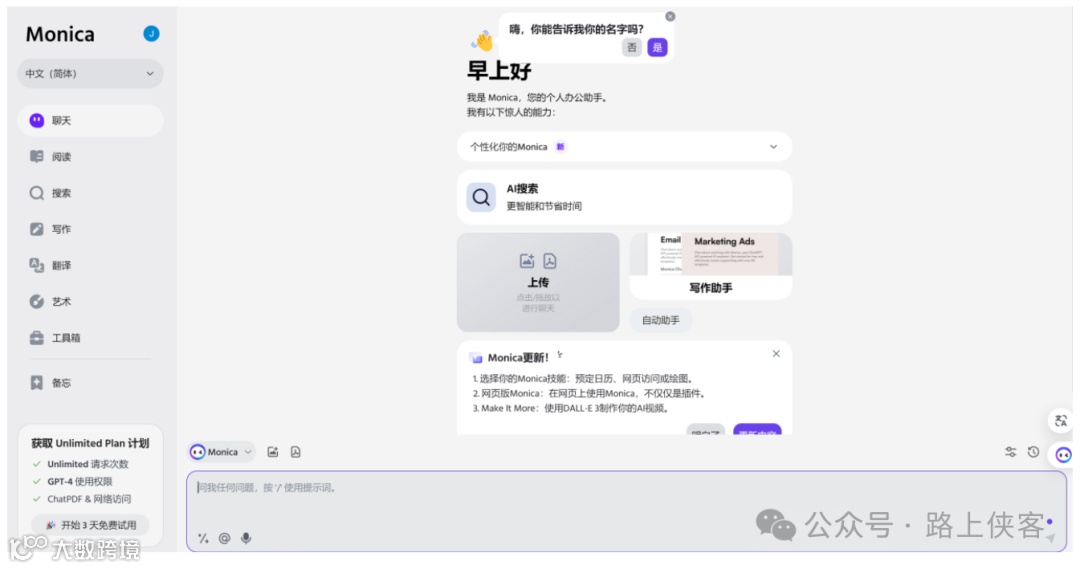Click the upload PDF icon above input
This screenshot has width=1080, height=569.
click(x=295, y=452)
